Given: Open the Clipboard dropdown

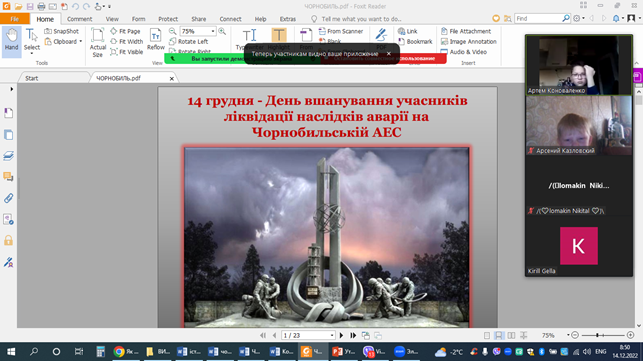Looking at the screenshot, I should 64,41.
